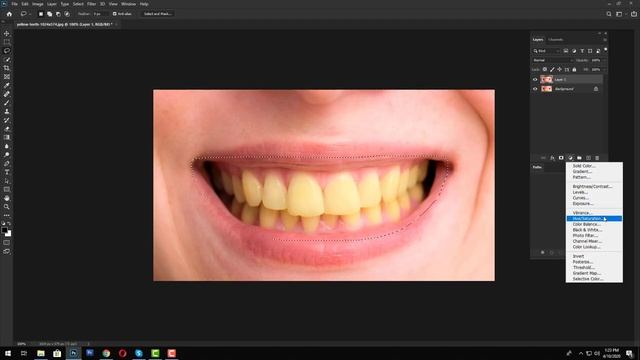Select the Gradient tool
640x360 pixels.
pos(7,138)
